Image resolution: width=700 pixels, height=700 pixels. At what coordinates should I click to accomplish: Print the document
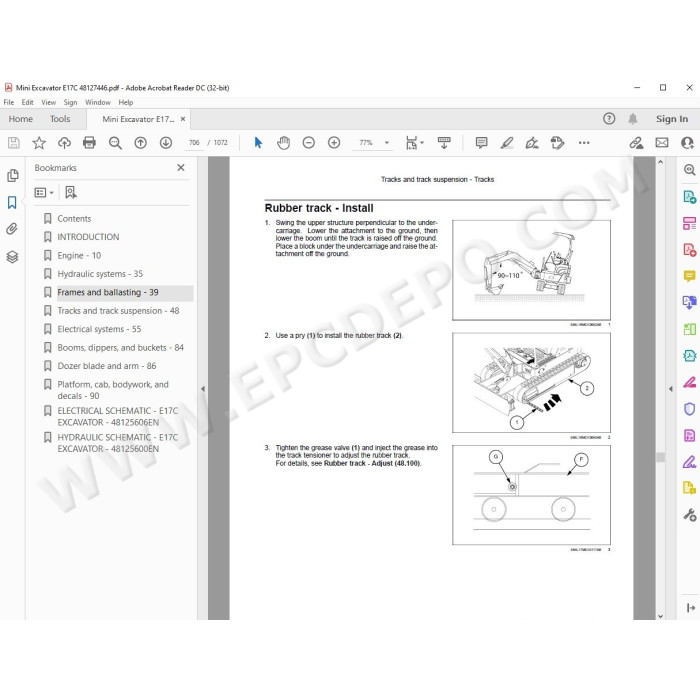tap(89, 143)
